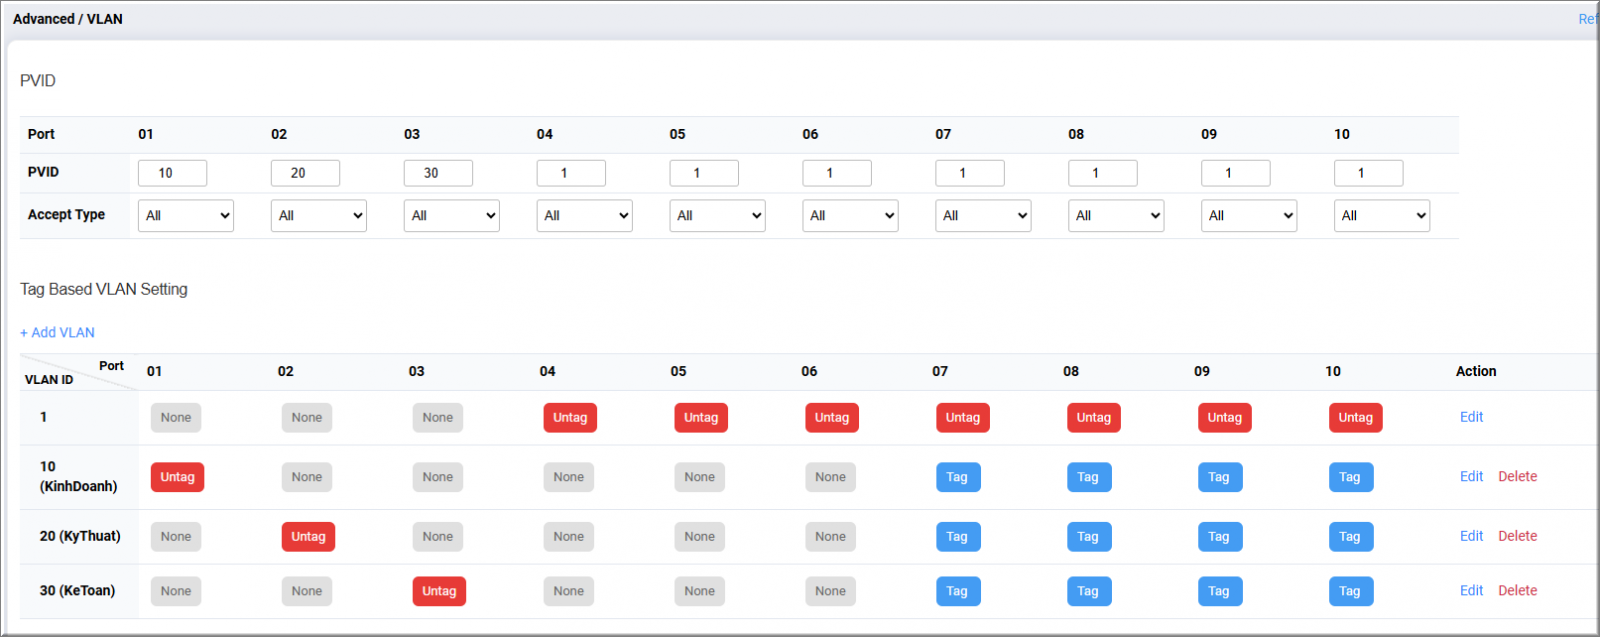Select the PVID input for port 07
The image size is (1600, 637).
(x=969, y=173)
